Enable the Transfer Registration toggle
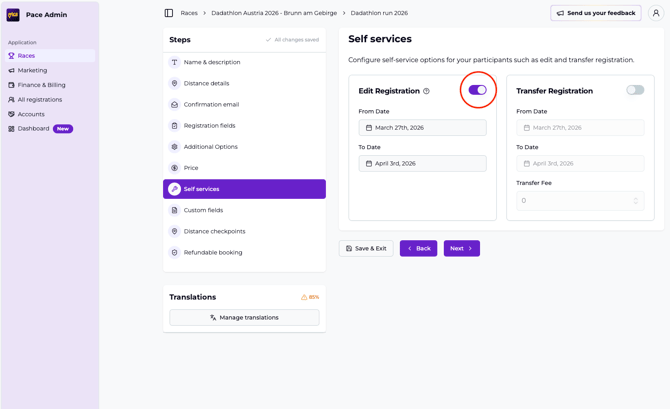670x409 pixels. coord(635,90)
